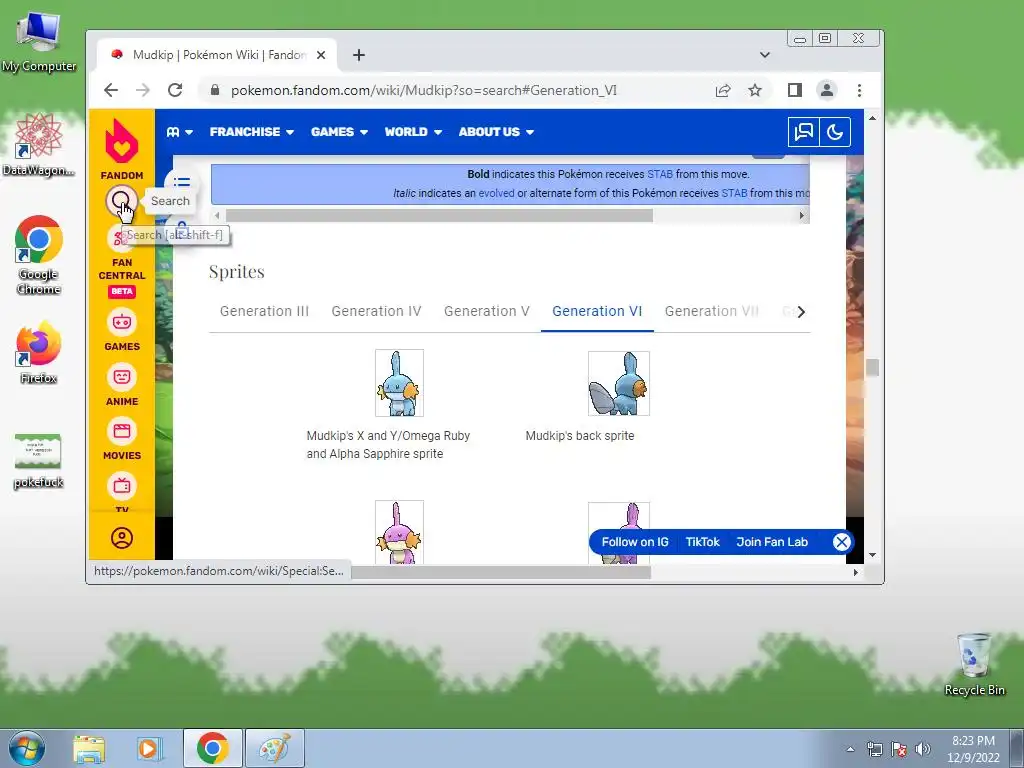
Task: Click browser bottom horizontal scrollbar
Action: (500, 572)
